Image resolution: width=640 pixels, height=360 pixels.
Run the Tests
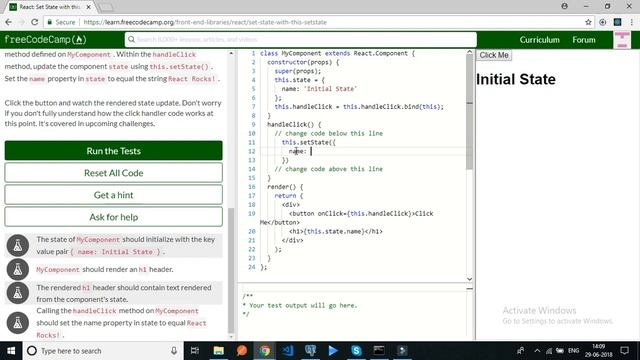[x=113, y=151]
